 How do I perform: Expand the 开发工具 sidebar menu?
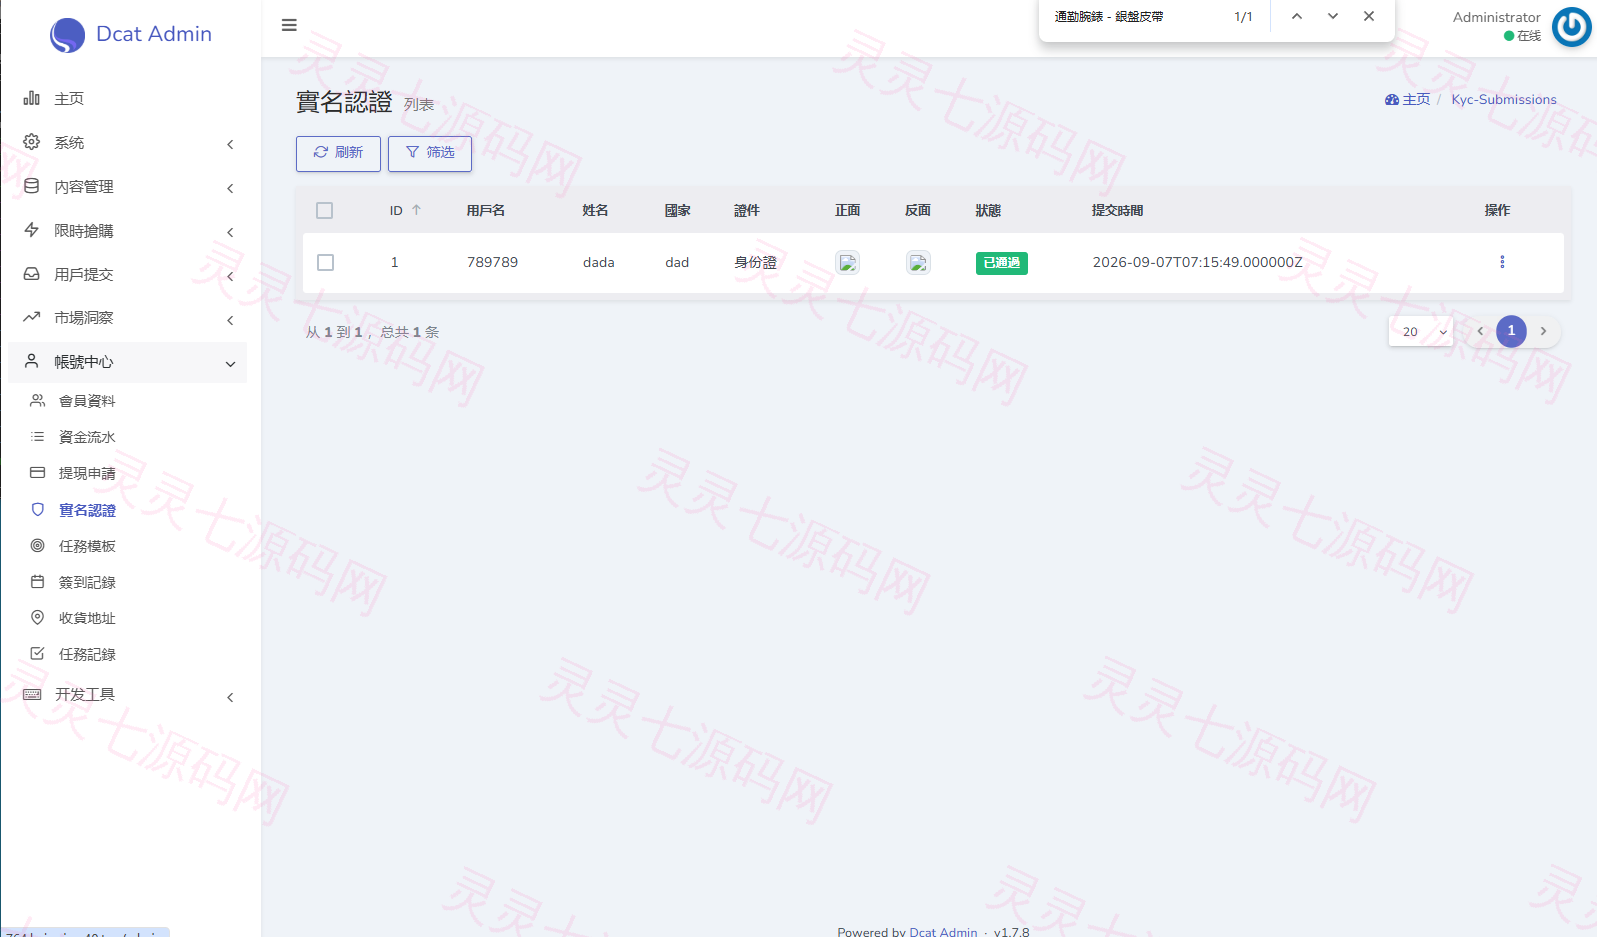tap(127, 695)
